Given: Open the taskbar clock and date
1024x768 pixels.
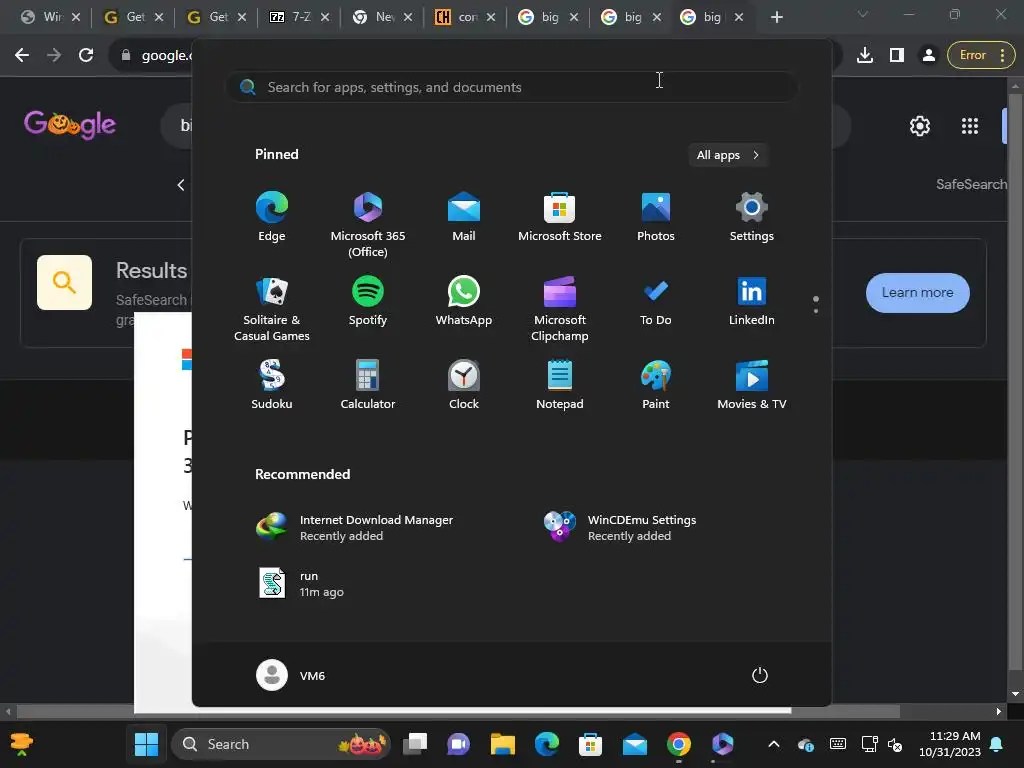Looking at the screenshot, I should (x=950, y=744).
